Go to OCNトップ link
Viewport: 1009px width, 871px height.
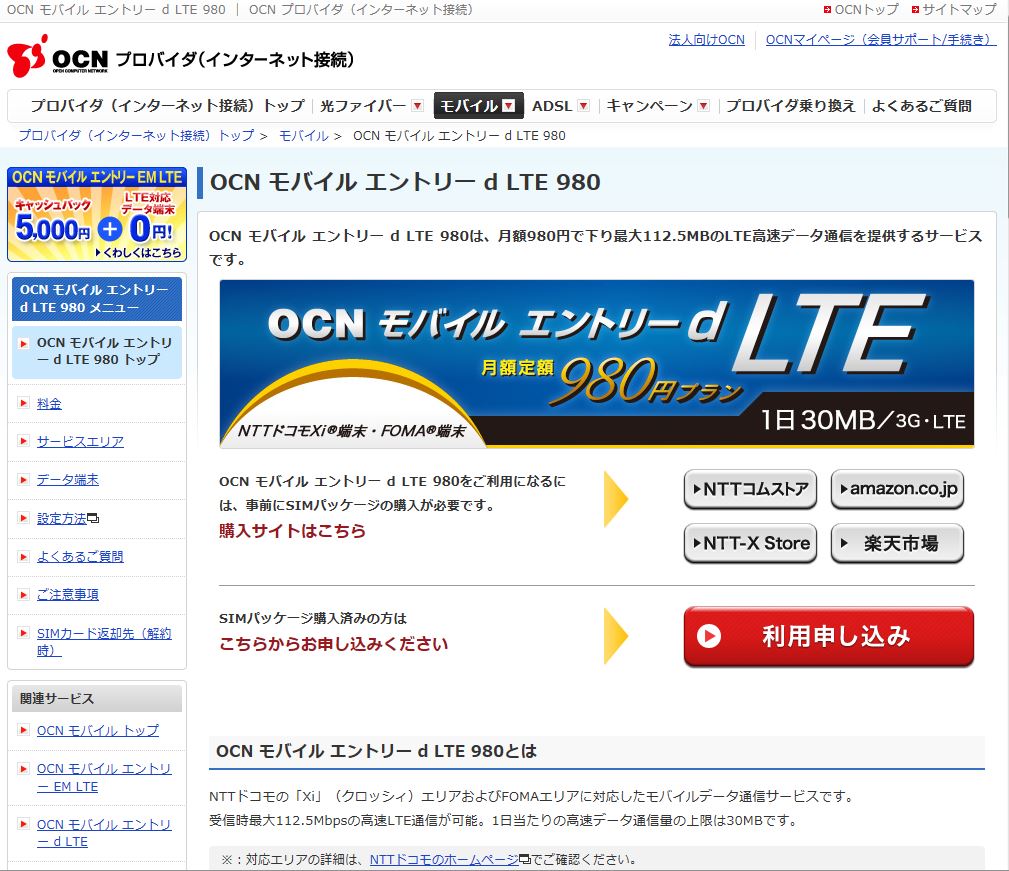pyautogui.click(x=866, y=10)
